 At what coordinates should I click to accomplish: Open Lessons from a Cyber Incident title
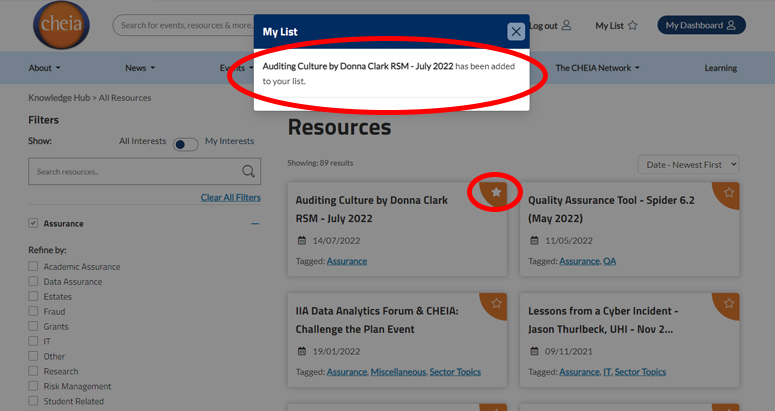pyautogui.click(x=603, y=320)
